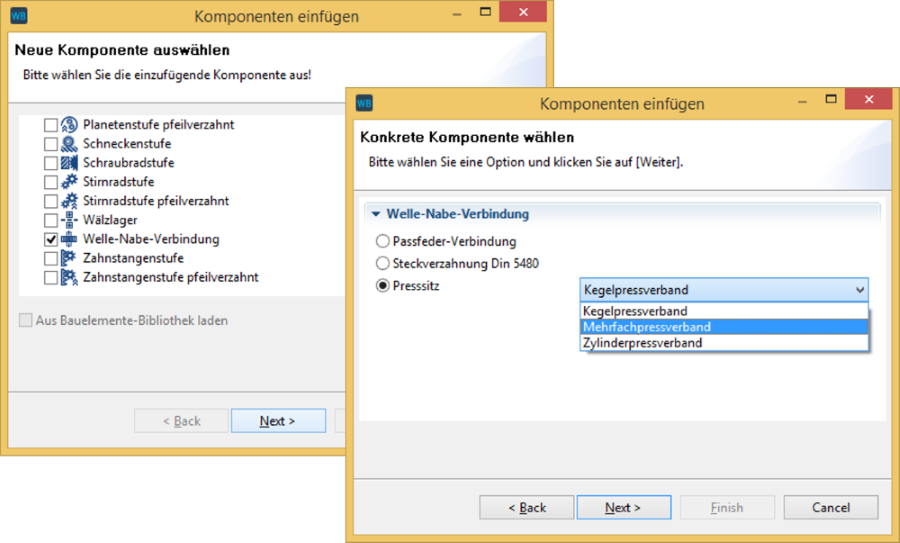The image size is (900, 543).
Task: Click the Schneckenstufe component icon
Action: pyautogui.click(x=69, y=145)
